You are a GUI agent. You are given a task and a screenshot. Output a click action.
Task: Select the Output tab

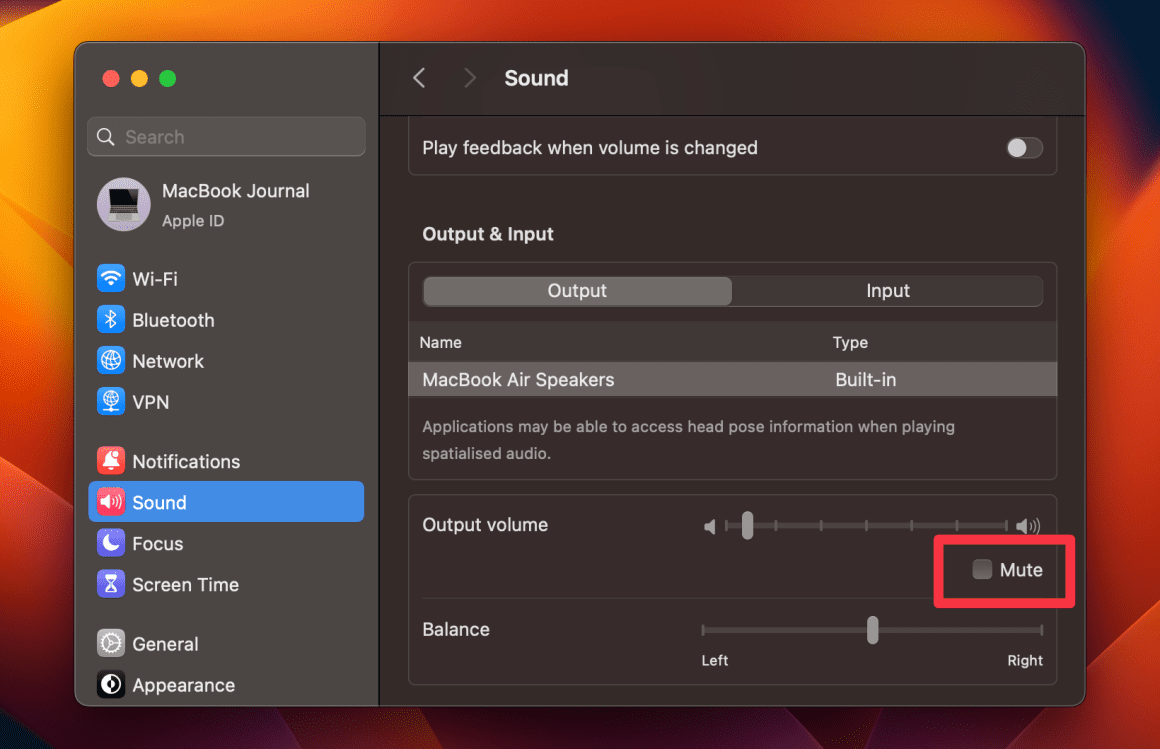click(x=577, y=291)
